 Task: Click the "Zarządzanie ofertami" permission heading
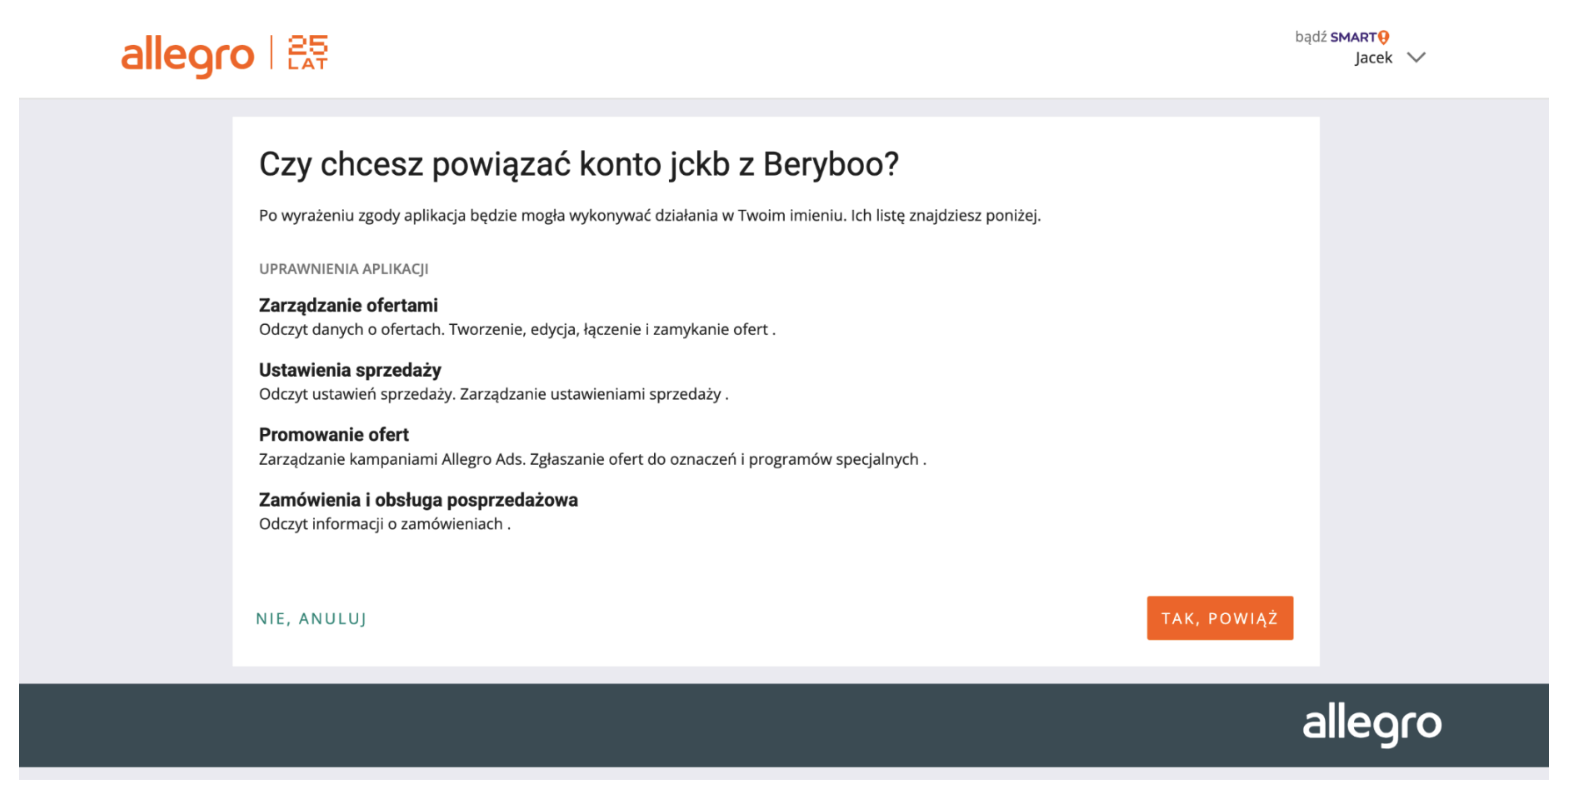pos(348,305)
